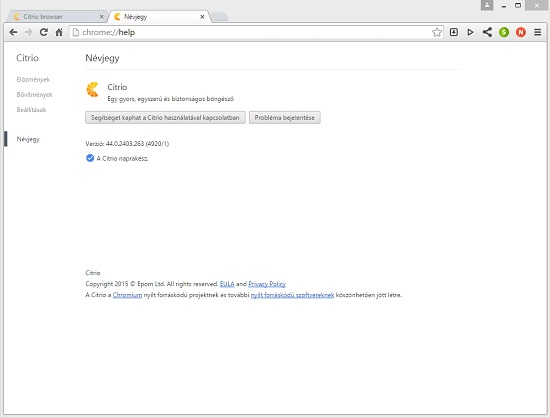
Task: Close the Névjegy tab
Action: point(202,16)
